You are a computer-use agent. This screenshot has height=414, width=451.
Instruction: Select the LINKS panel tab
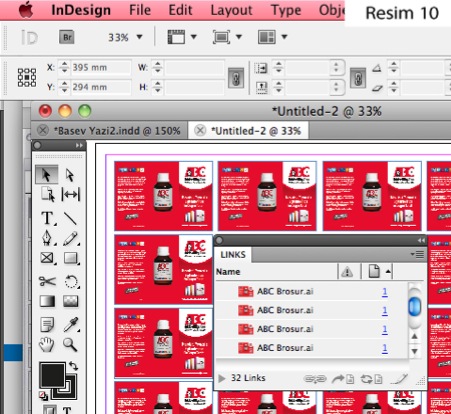pos(233,255)
